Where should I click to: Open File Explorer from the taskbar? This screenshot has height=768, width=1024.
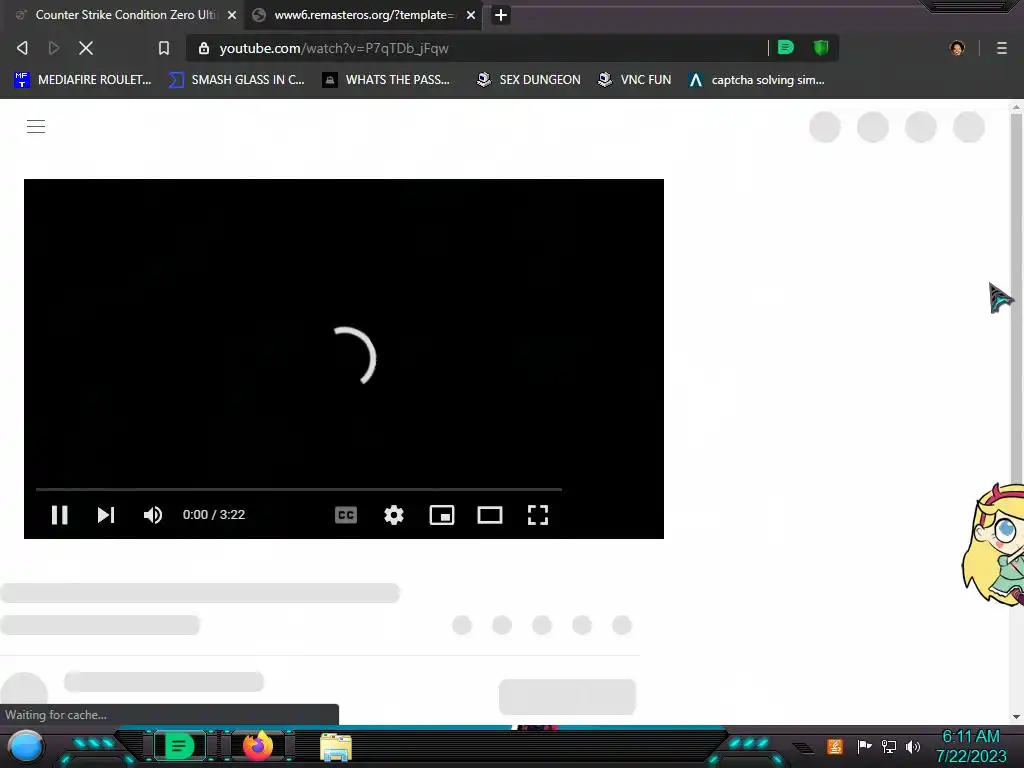click(x=336, y=747)
